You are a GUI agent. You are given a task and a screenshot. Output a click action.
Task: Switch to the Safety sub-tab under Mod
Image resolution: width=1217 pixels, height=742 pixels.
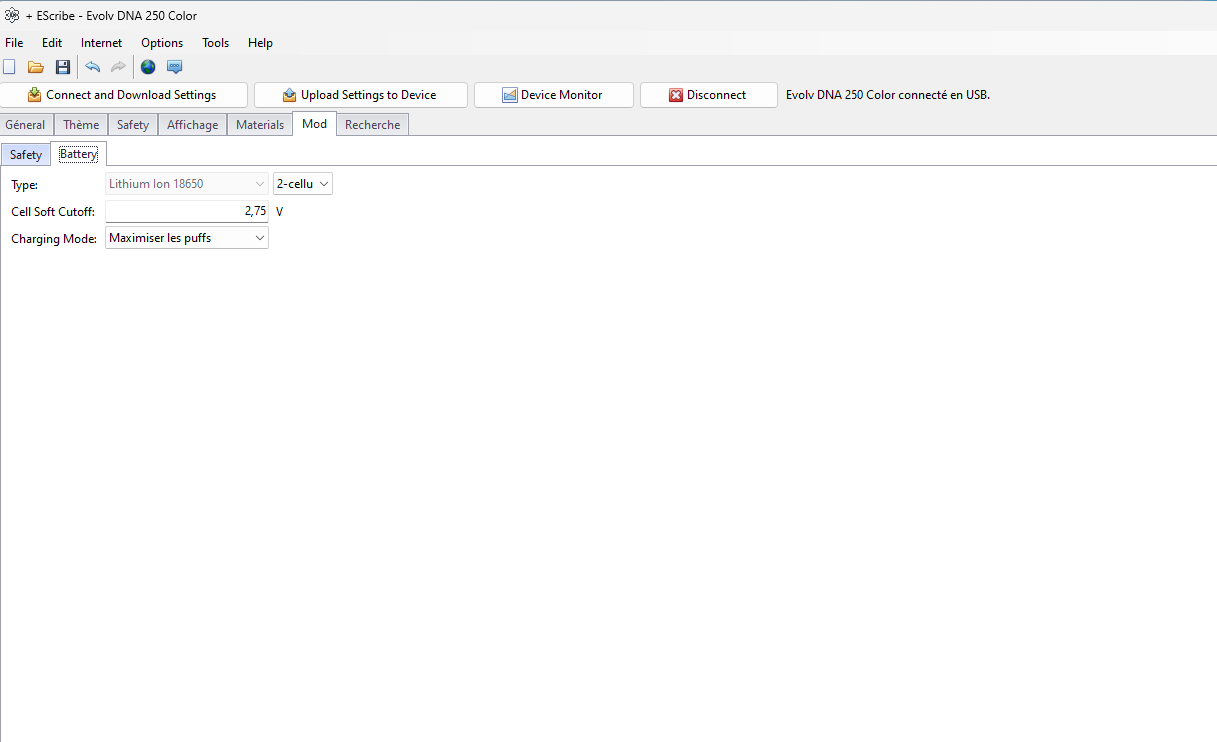pyautogui.click(x=26, y=155)
